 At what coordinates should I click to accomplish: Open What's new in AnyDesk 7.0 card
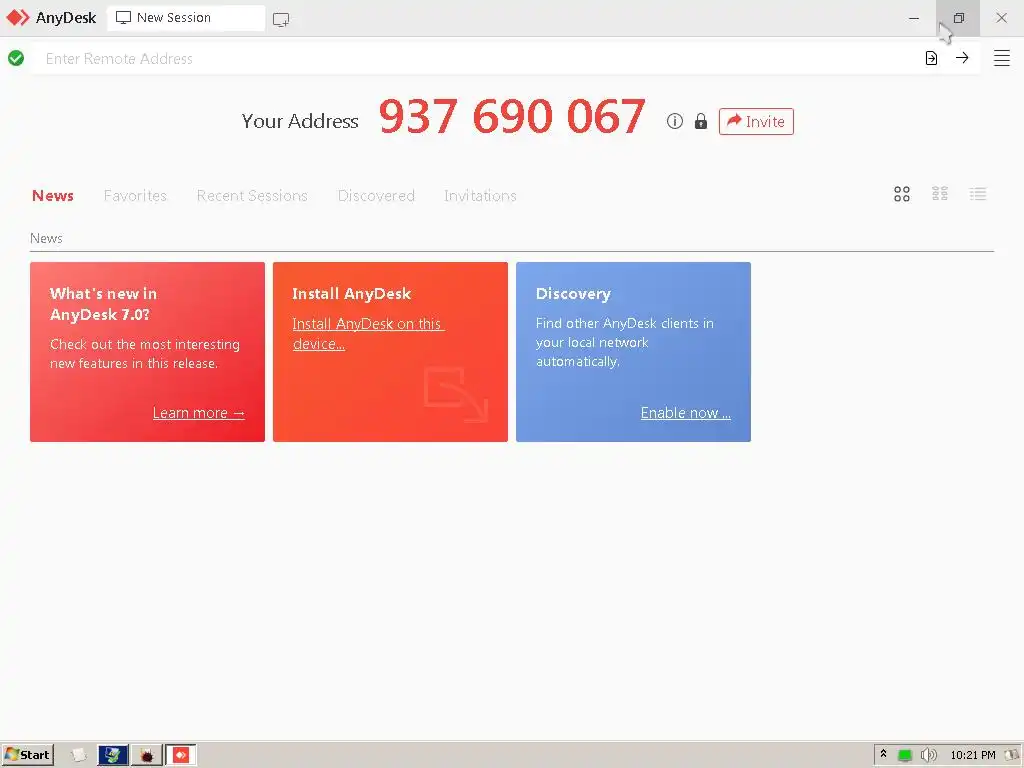[148, 352]
